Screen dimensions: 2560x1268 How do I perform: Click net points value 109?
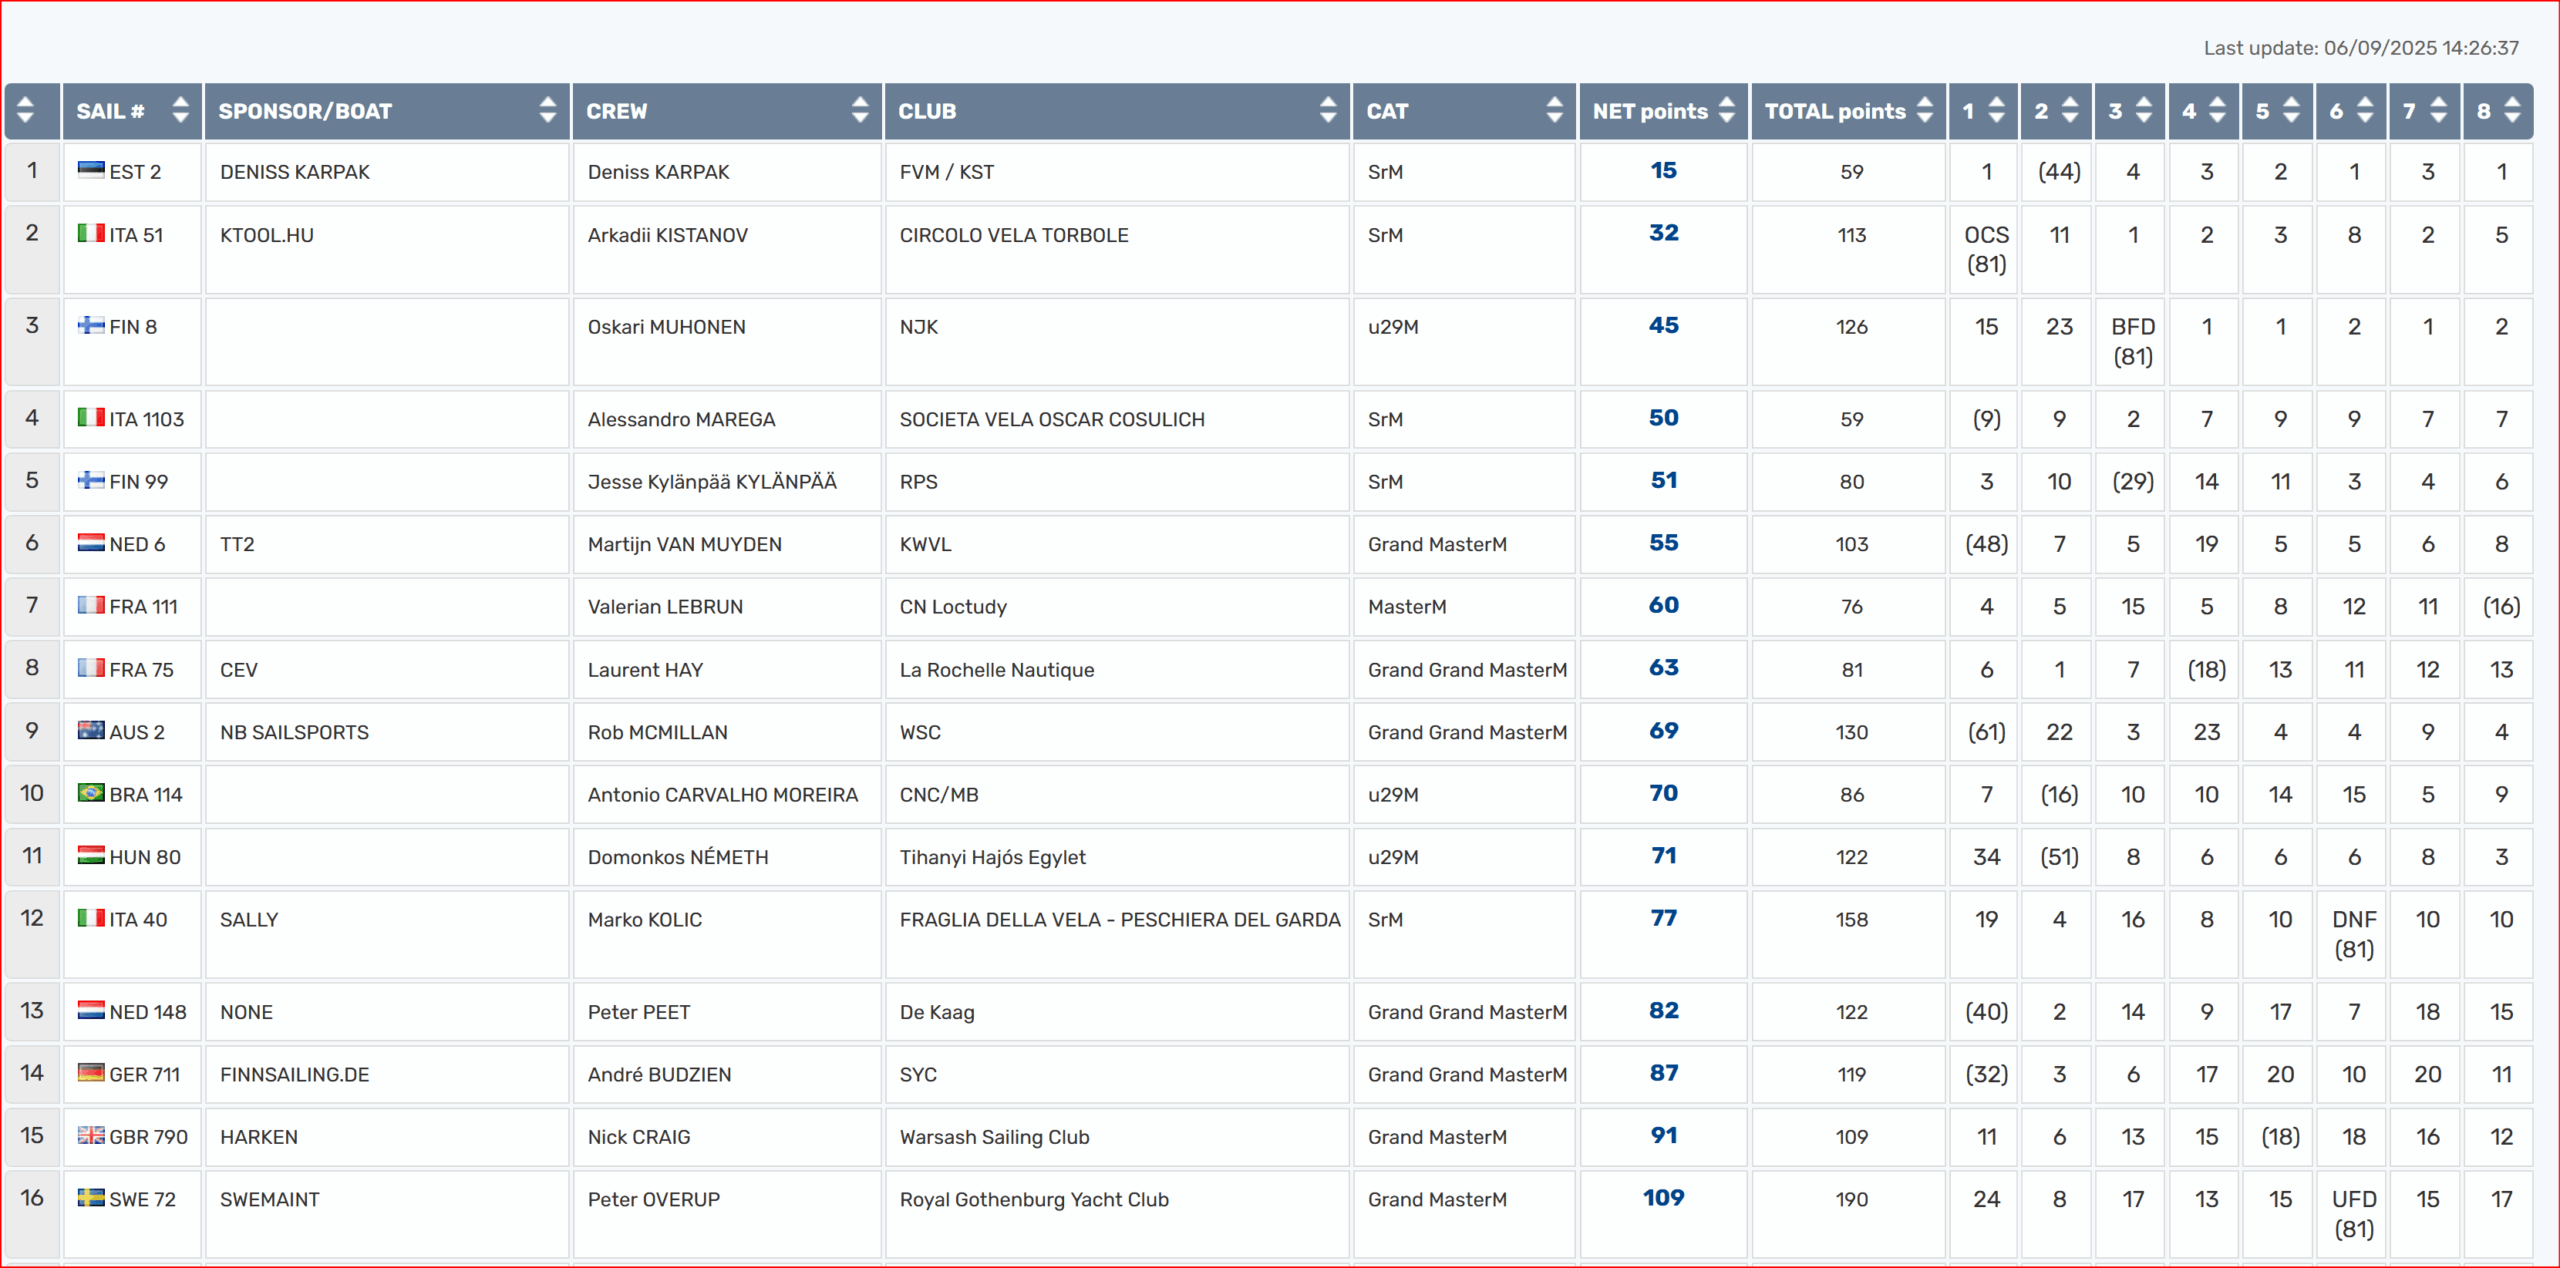click(x=1663, y=1198)
